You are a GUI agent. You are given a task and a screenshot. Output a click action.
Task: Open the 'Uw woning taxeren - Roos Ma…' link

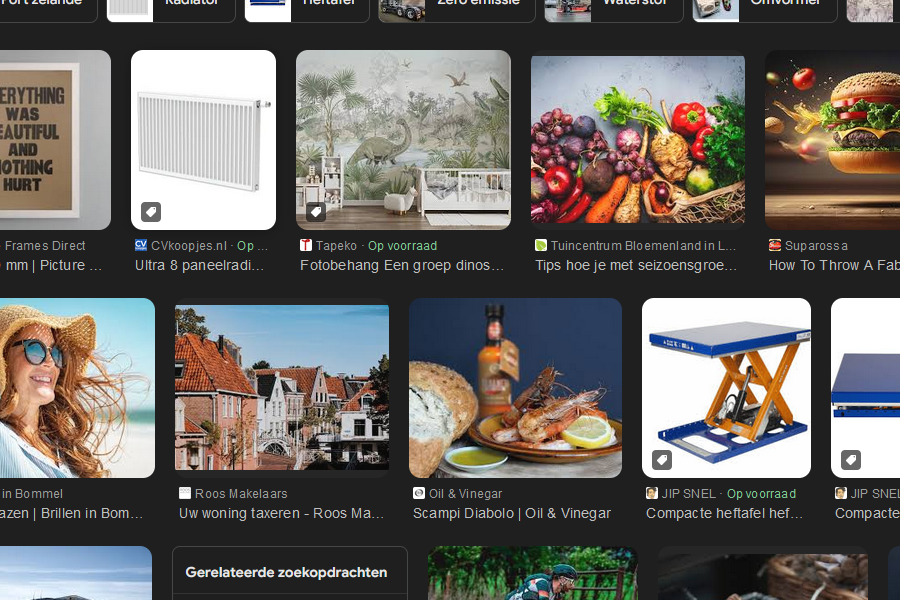(281, 513)
